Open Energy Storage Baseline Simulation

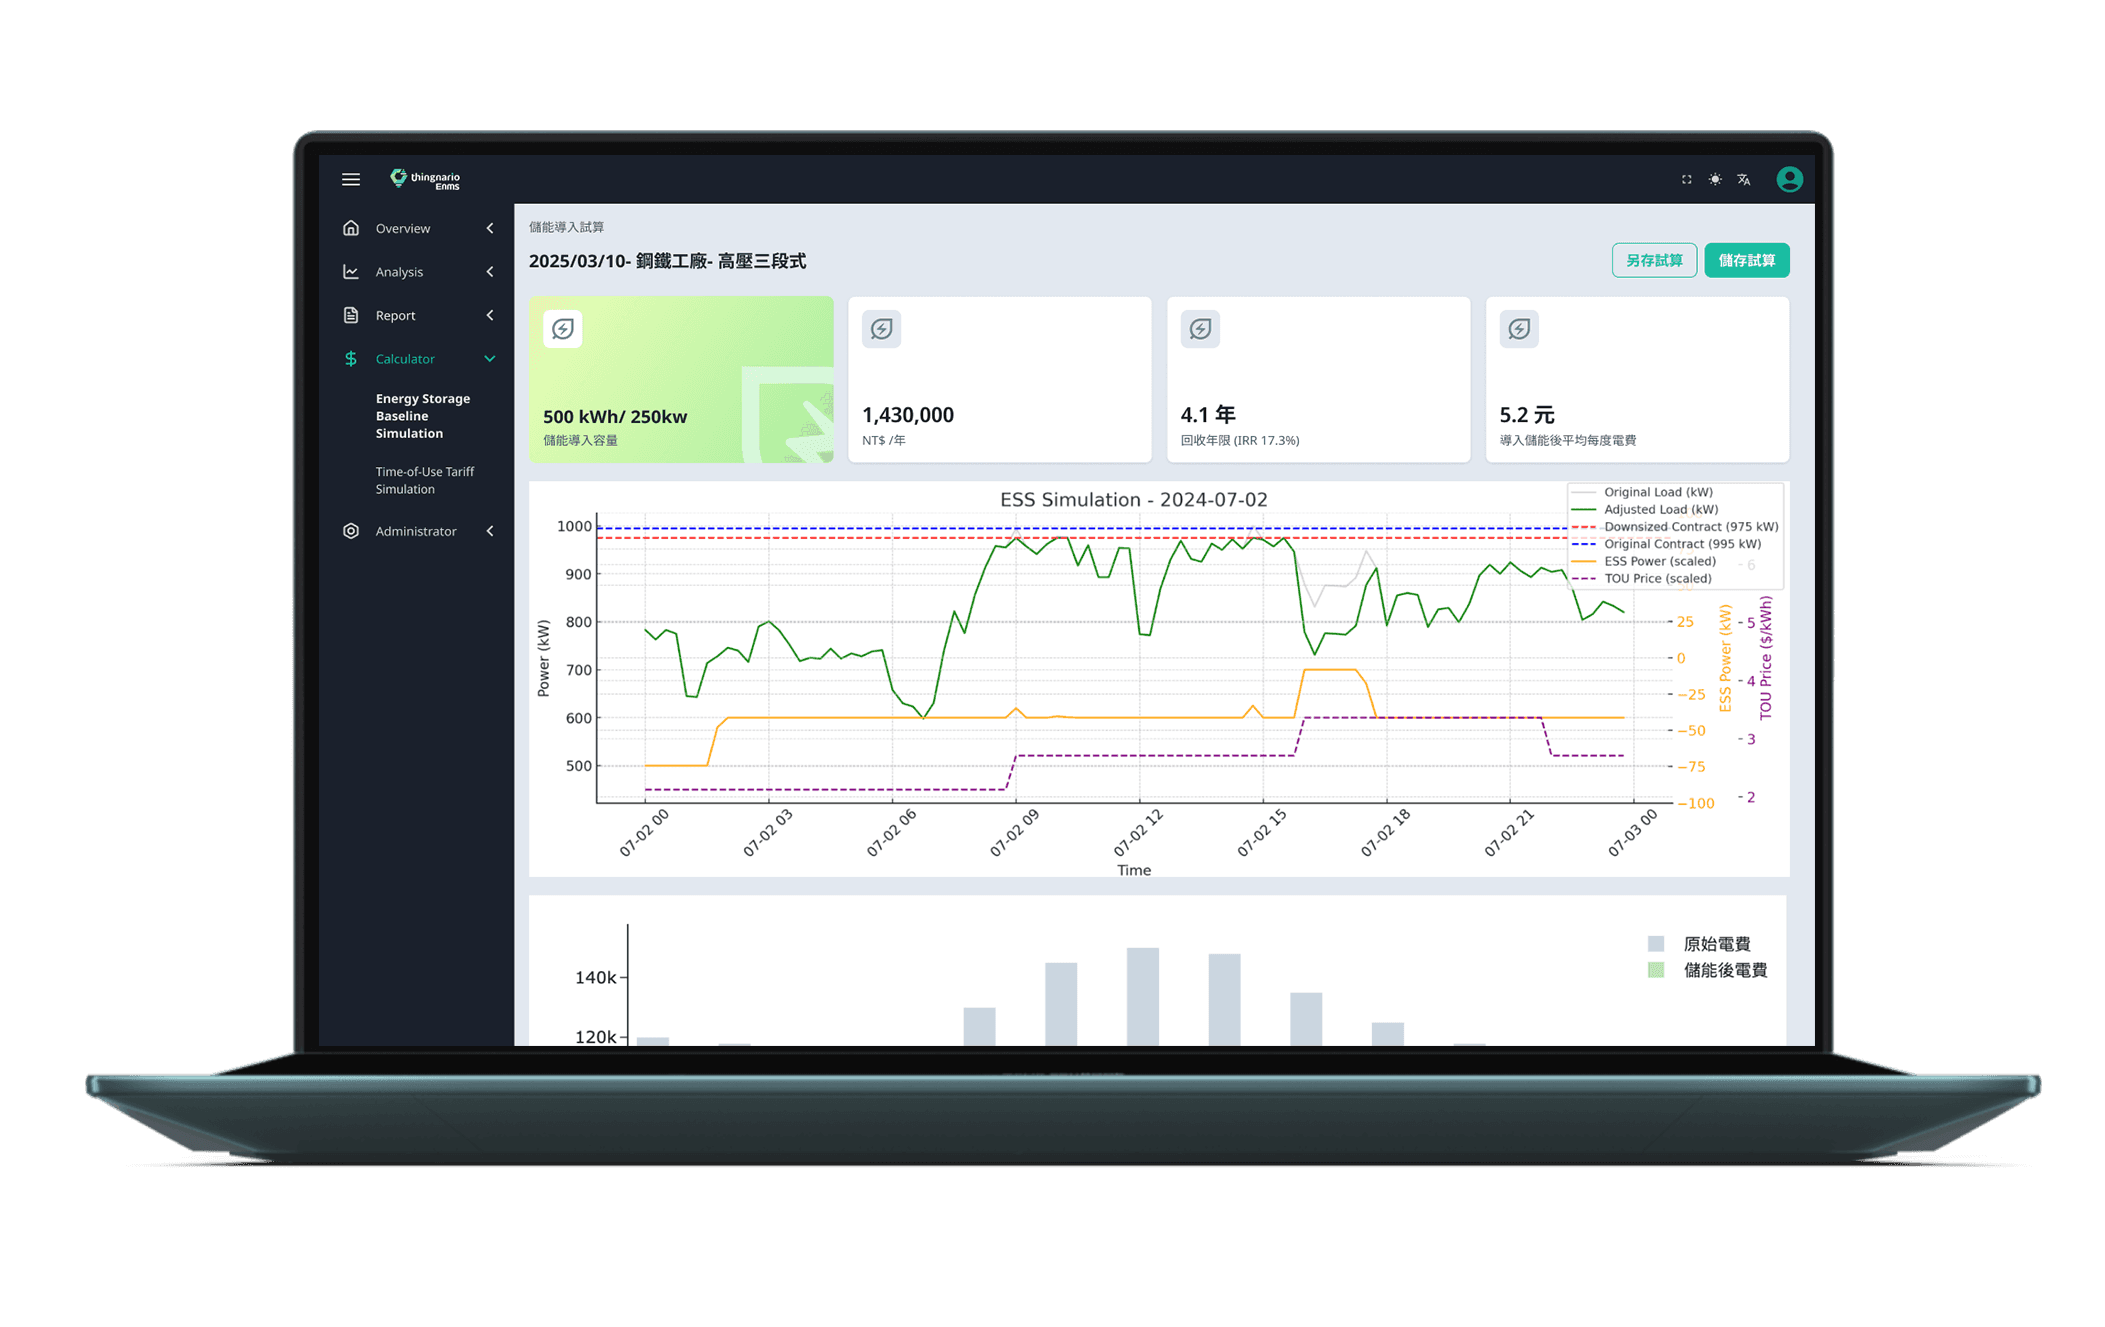[x=423, y=416]
